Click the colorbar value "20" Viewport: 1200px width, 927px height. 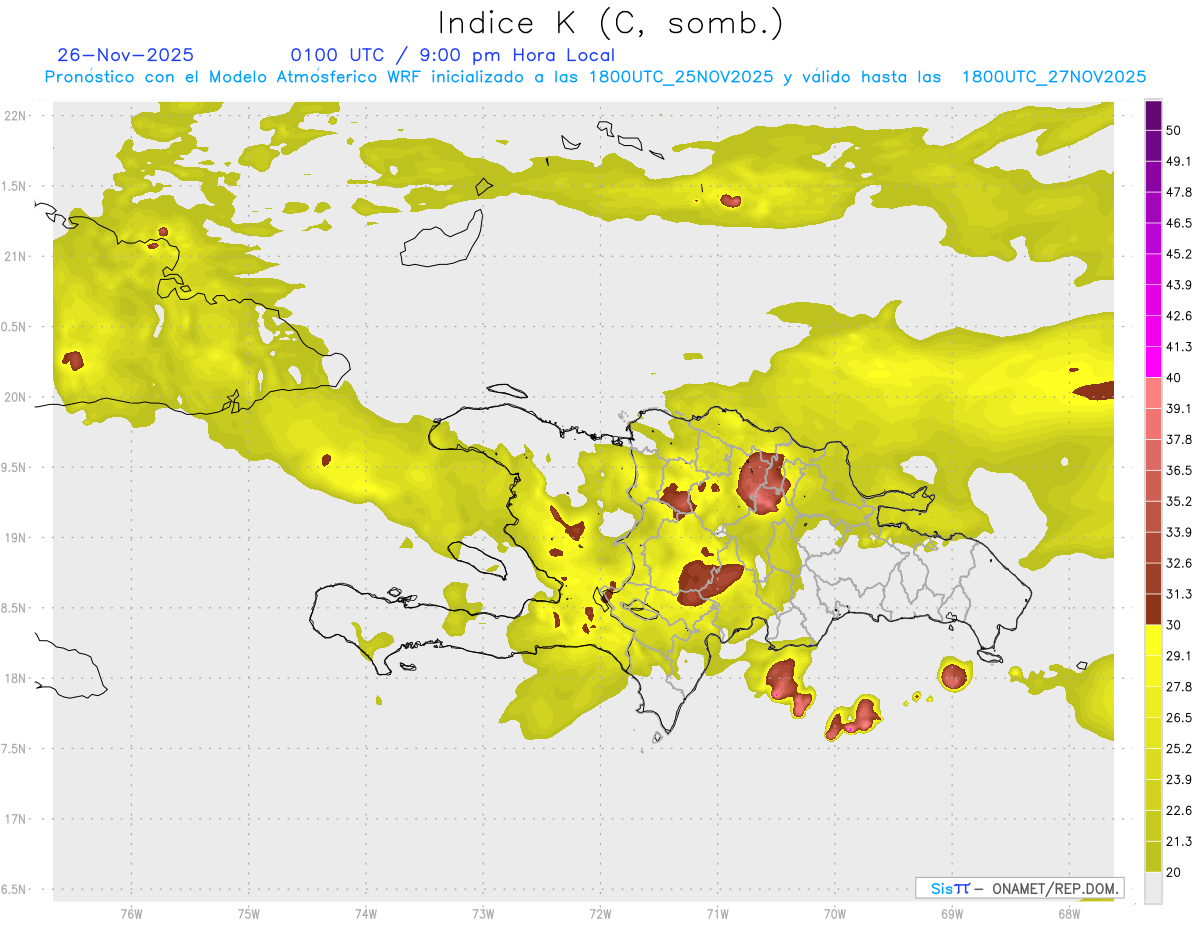(x=1174, y=872)
